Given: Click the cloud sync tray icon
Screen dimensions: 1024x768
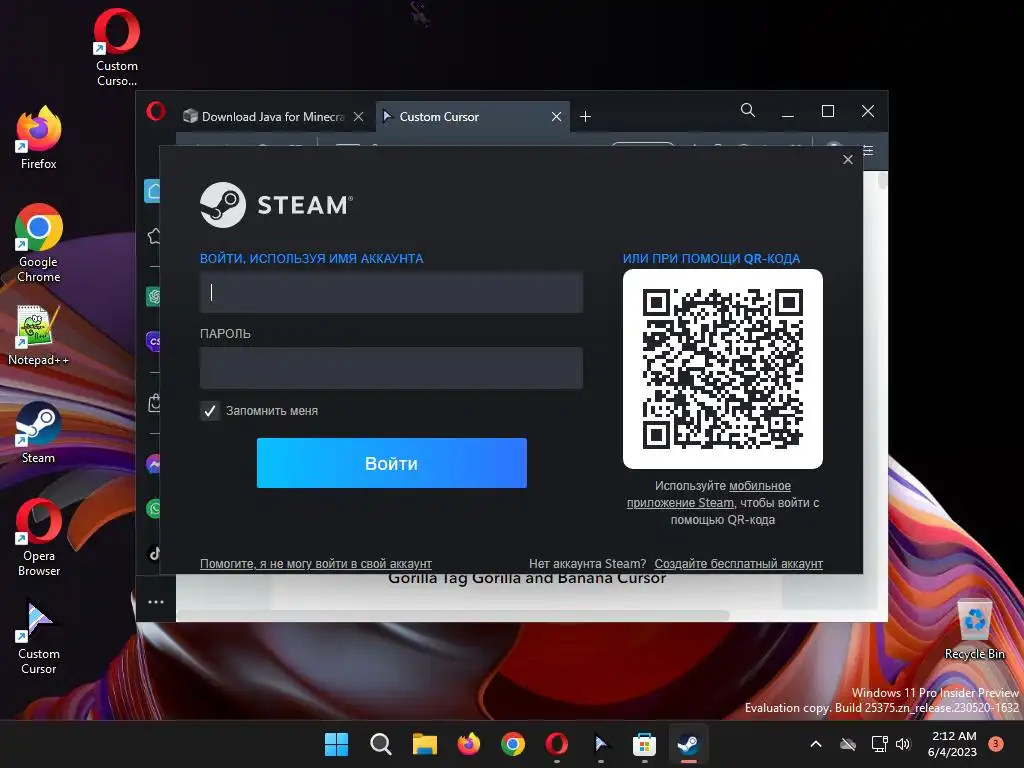Looking at the screenshot, I should pos(848,744).
